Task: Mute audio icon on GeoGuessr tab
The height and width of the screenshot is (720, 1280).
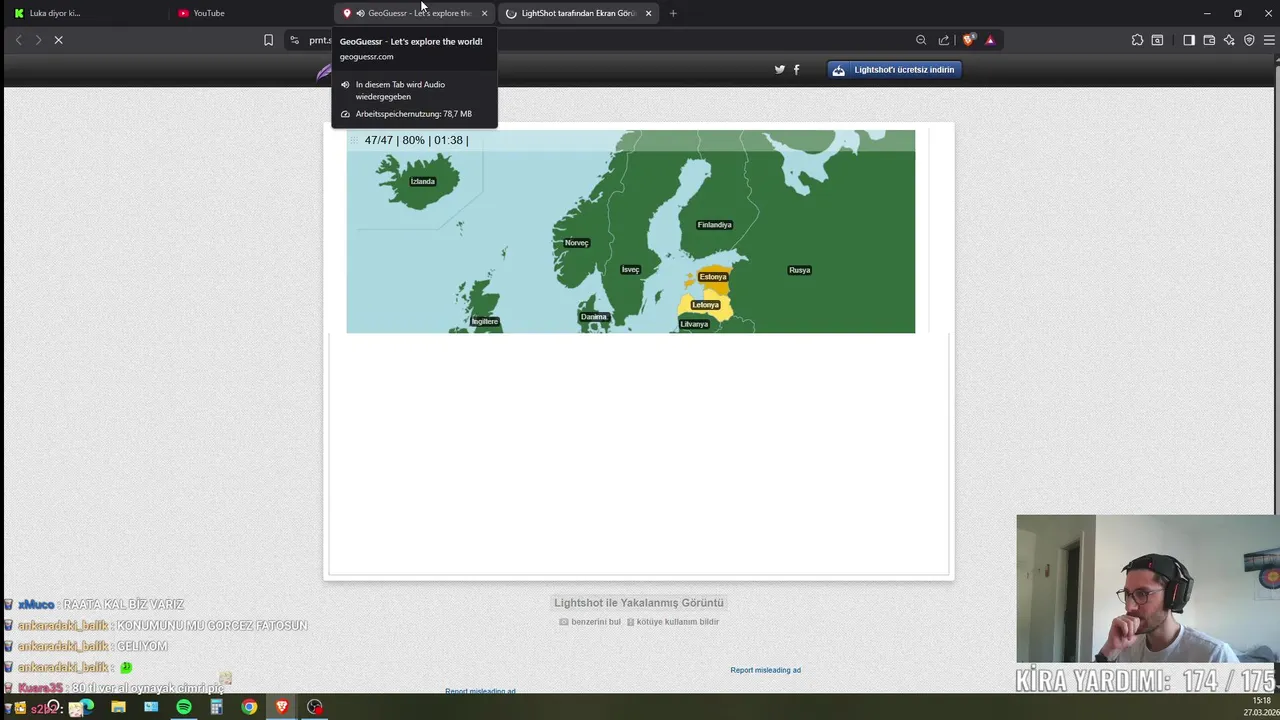Action: coord(360,13)
